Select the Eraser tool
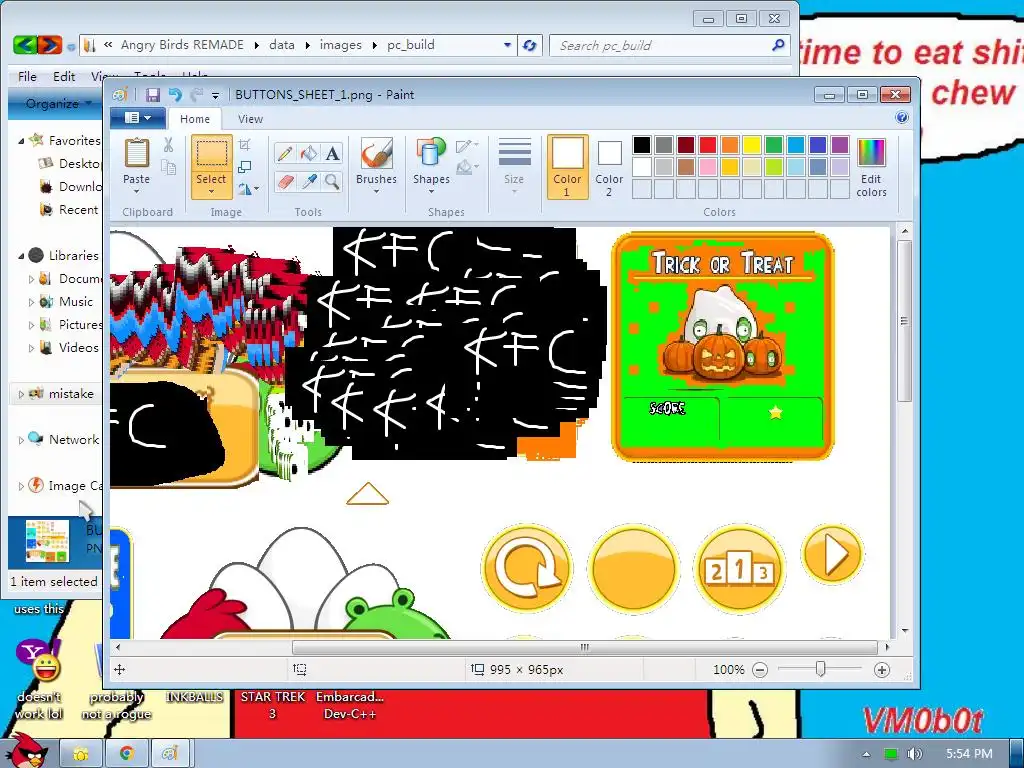This screenshot has width=1024, height=768. [x=285, y=181]
